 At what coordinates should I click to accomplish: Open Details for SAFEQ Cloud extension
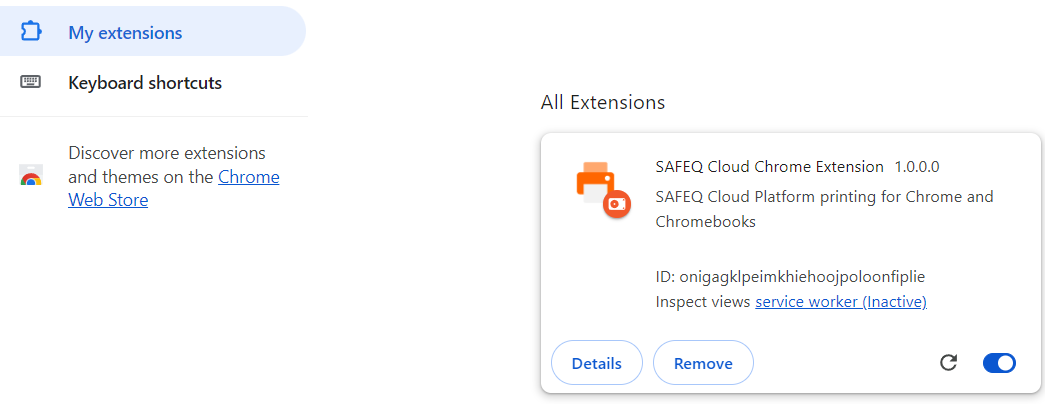coord(596,363)
